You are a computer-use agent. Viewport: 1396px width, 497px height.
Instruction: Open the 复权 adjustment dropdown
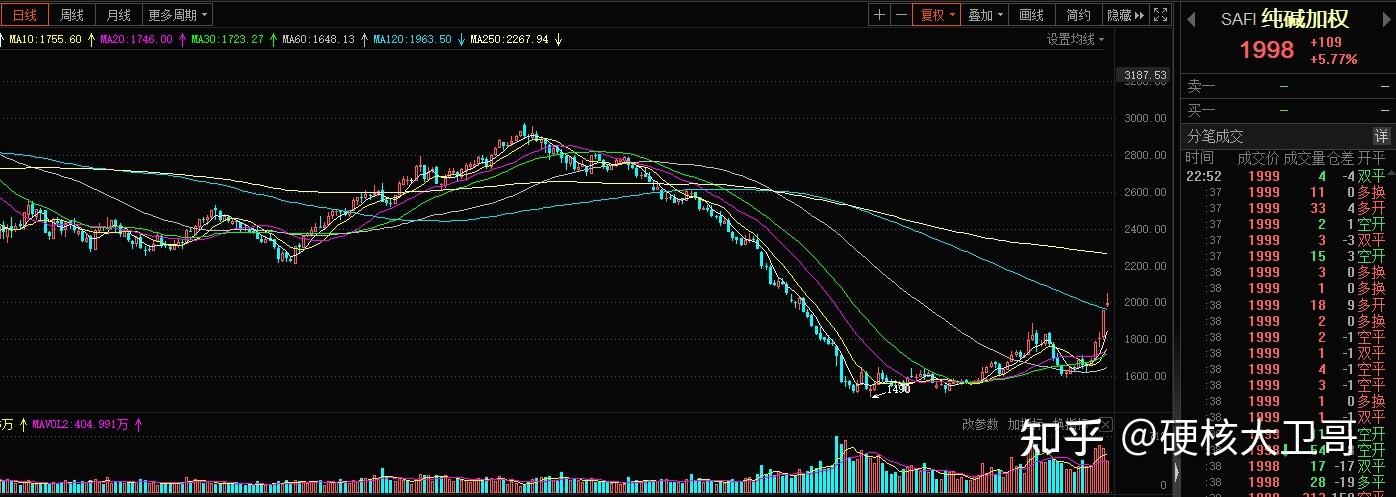937,15
